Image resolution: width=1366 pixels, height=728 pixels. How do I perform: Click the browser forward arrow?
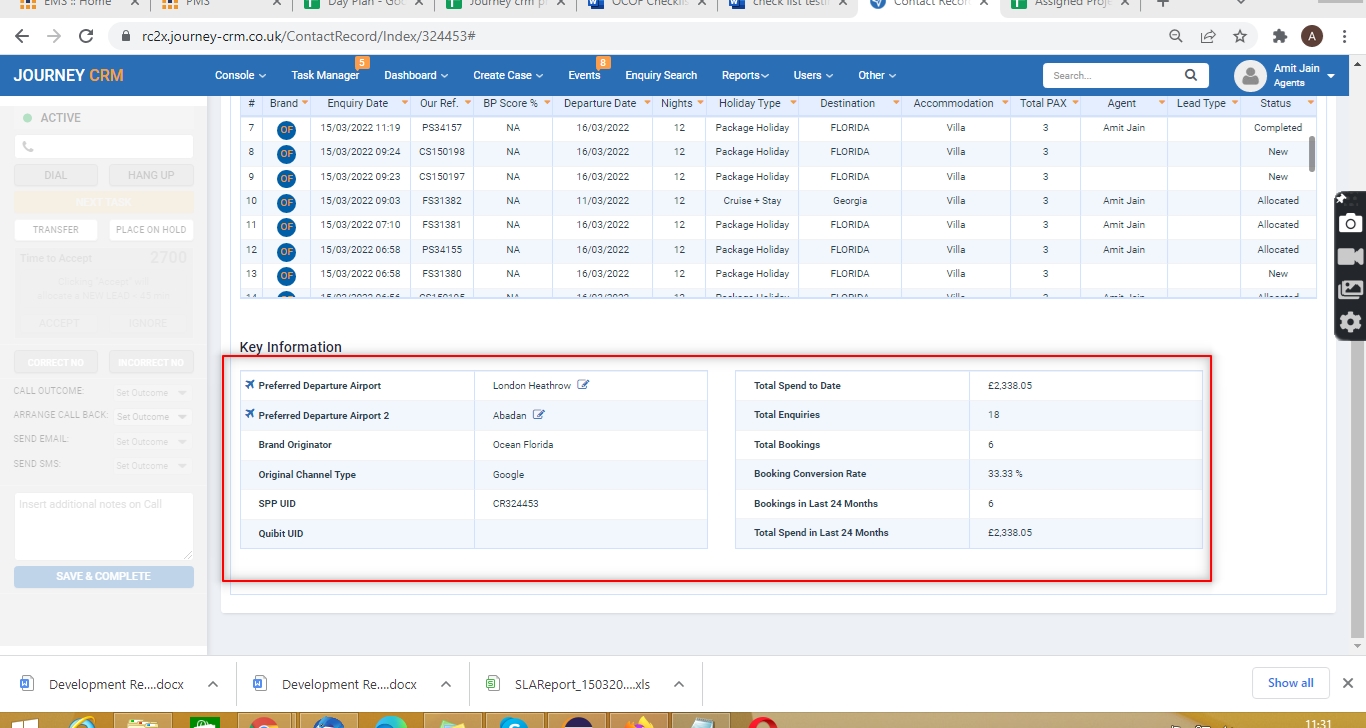click(54, 36)
